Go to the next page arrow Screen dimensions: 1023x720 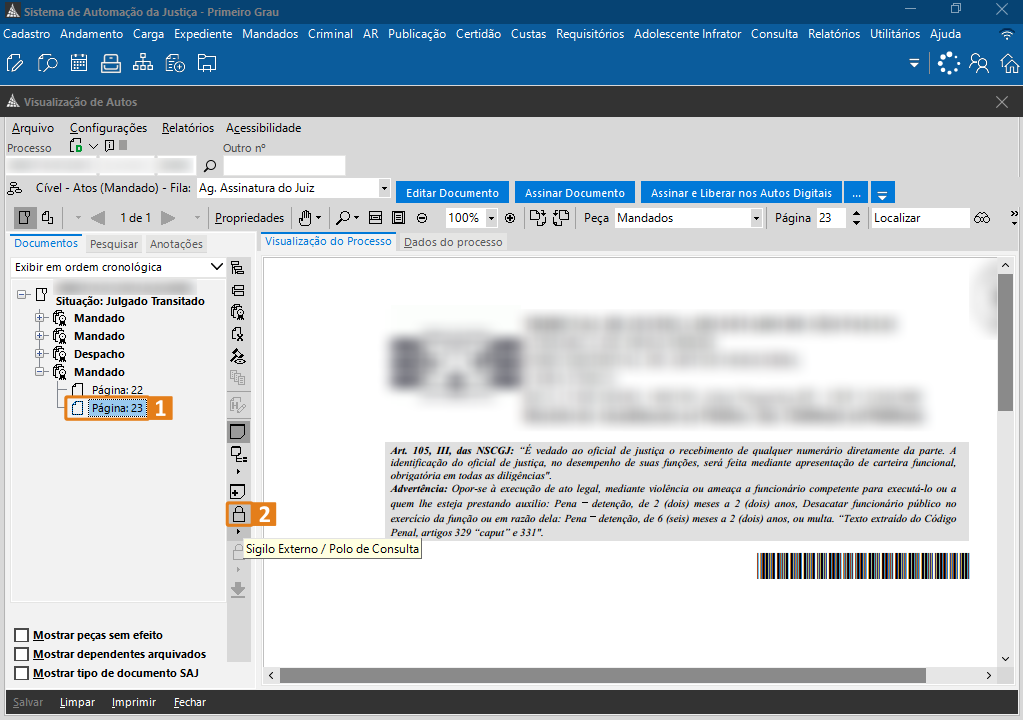tap(168, 218)
